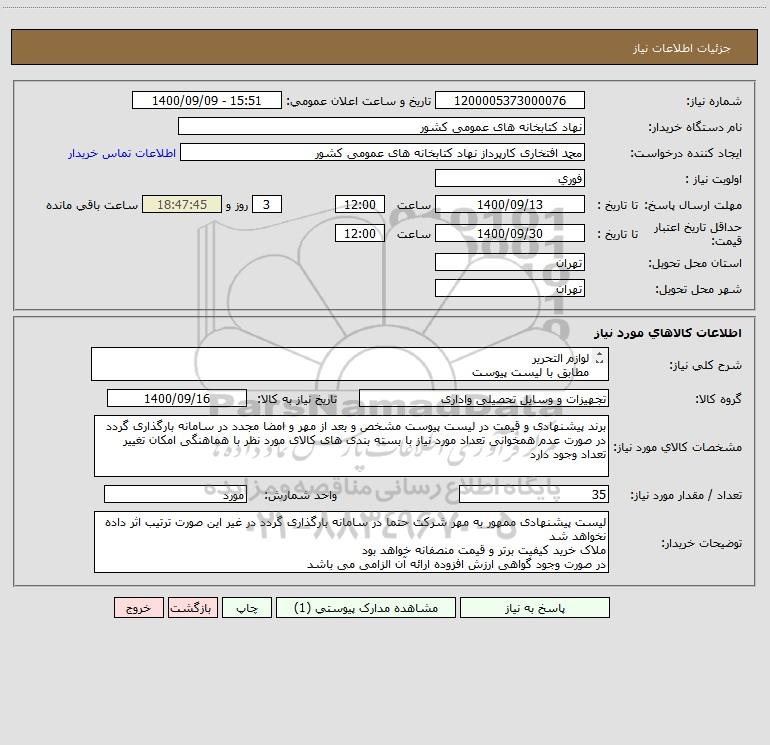Click the مهلت ارسال پاسخ label
This screenshot has height=745, width=770.
pyautogui.click(x=693, y=205)
